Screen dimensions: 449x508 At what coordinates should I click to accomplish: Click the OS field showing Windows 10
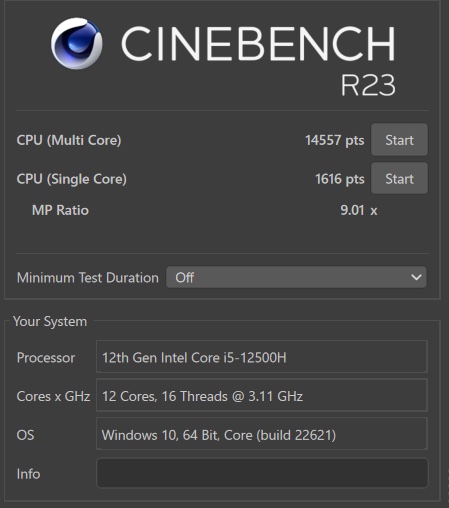click(x=262, y=434)
